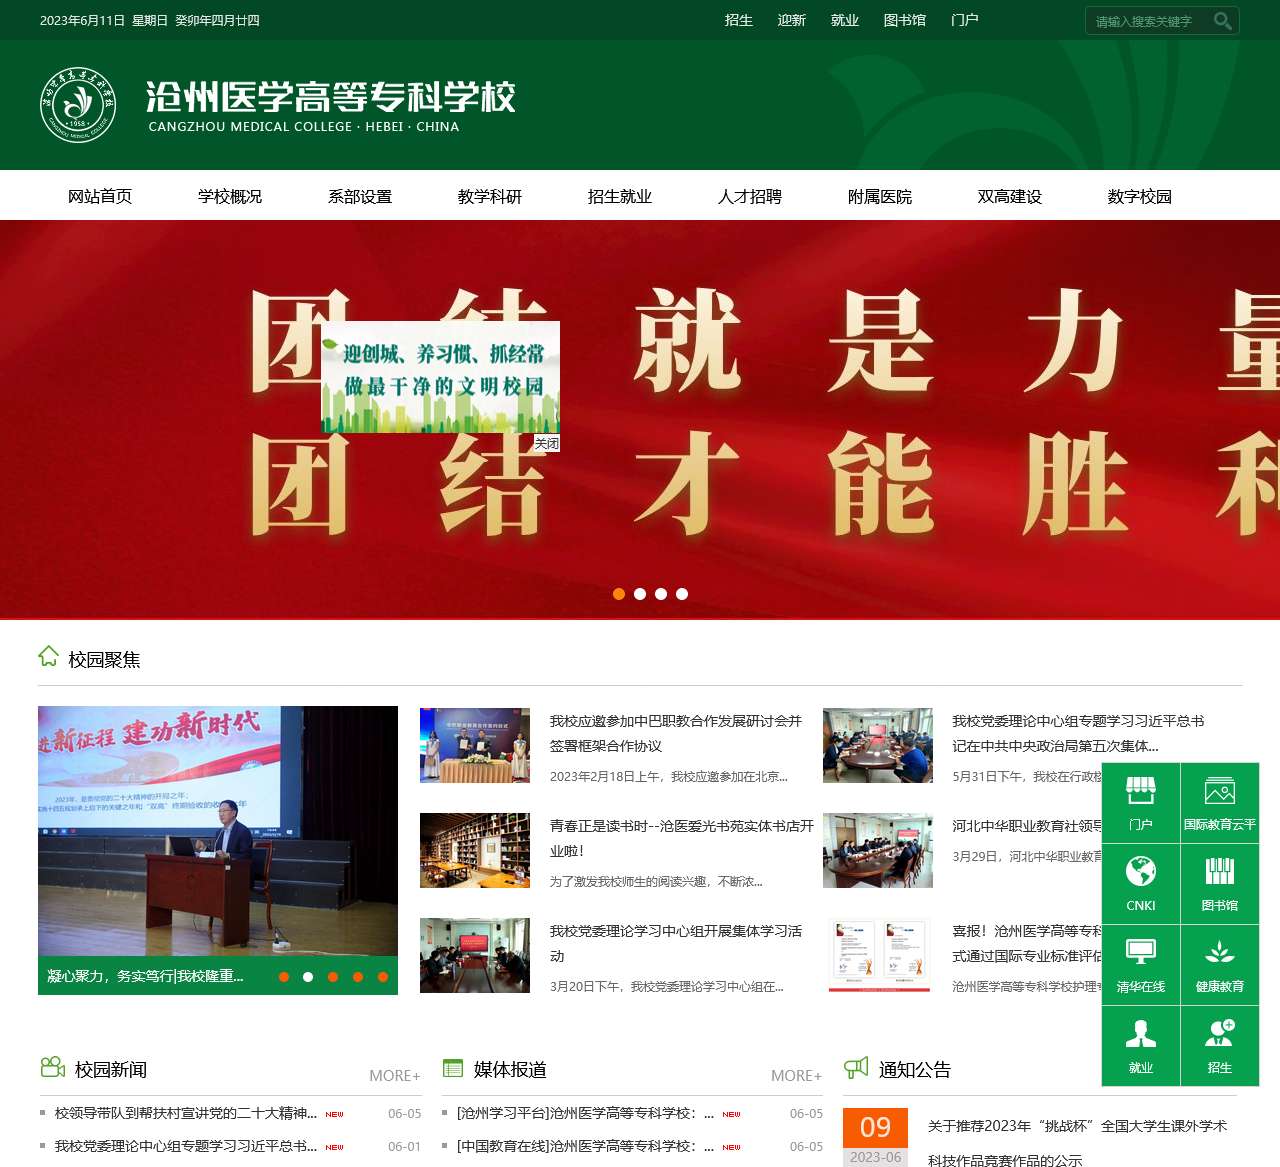The width and height of the screenshot is (1280, 1167).
Task: Open MORE+ link for 媒体报道
Action: click(797, 1076)
